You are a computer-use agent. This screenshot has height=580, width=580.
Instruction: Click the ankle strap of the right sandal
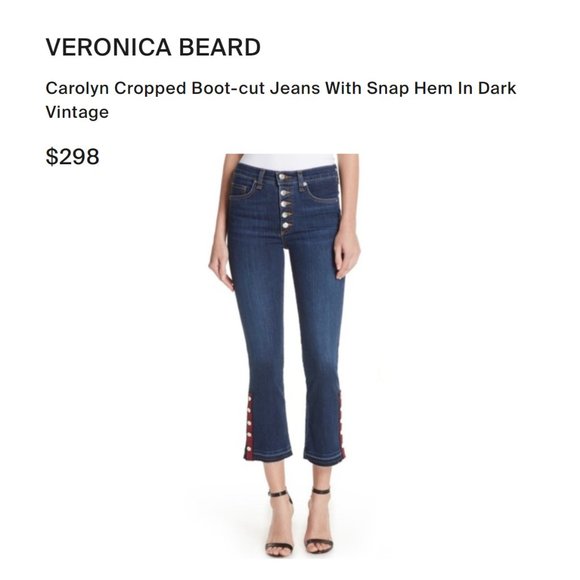321,491
